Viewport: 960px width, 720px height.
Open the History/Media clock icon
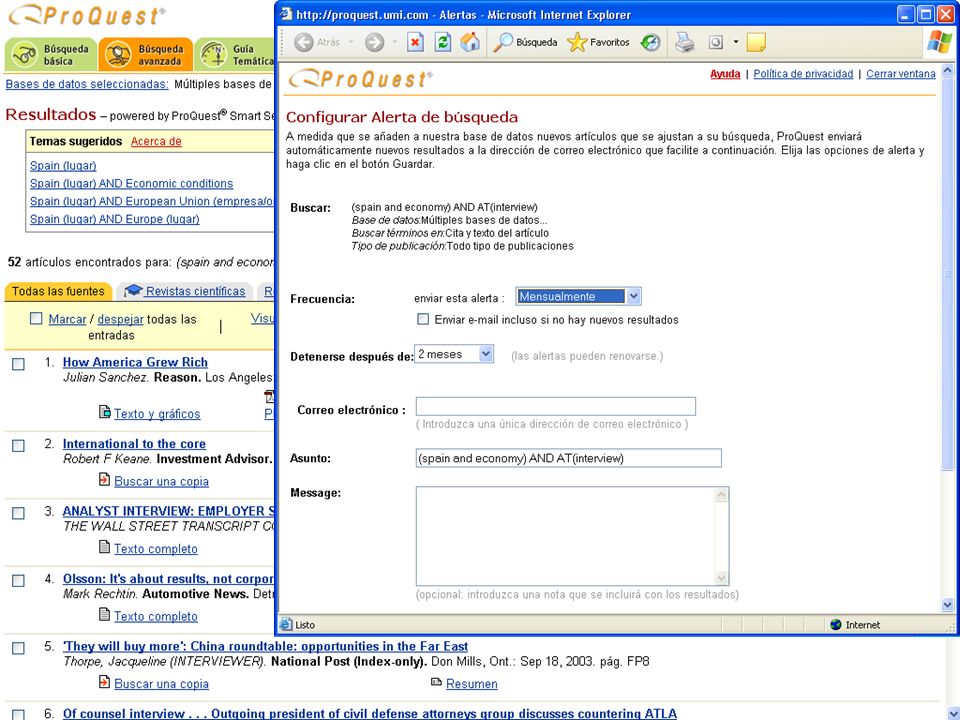[650, 42]
